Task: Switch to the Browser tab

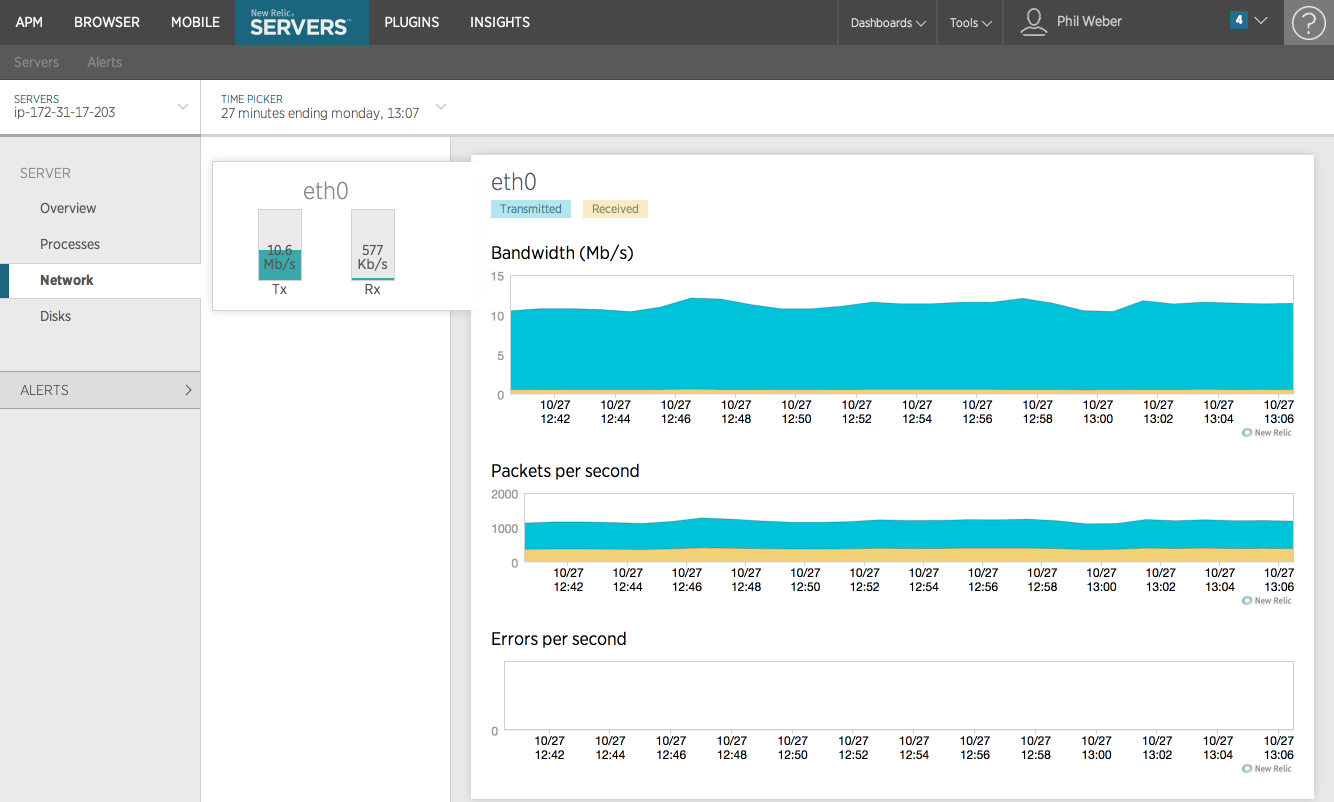Action: click(107, 22)
